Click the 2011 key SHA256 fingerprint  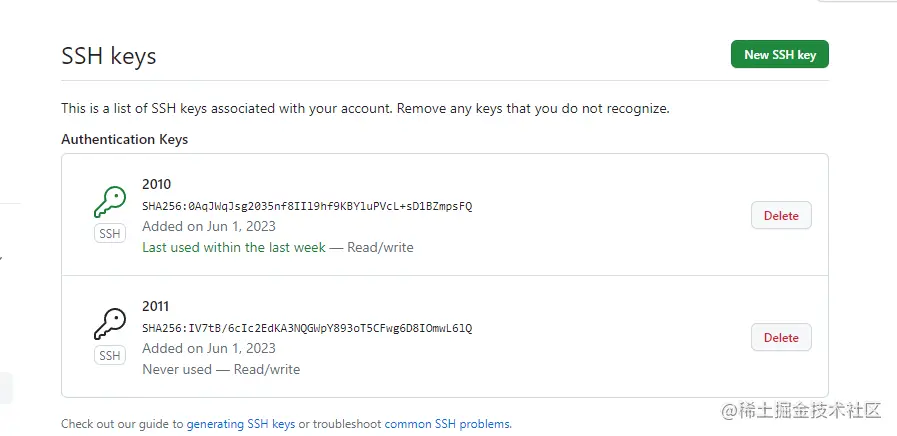point(307,328)
